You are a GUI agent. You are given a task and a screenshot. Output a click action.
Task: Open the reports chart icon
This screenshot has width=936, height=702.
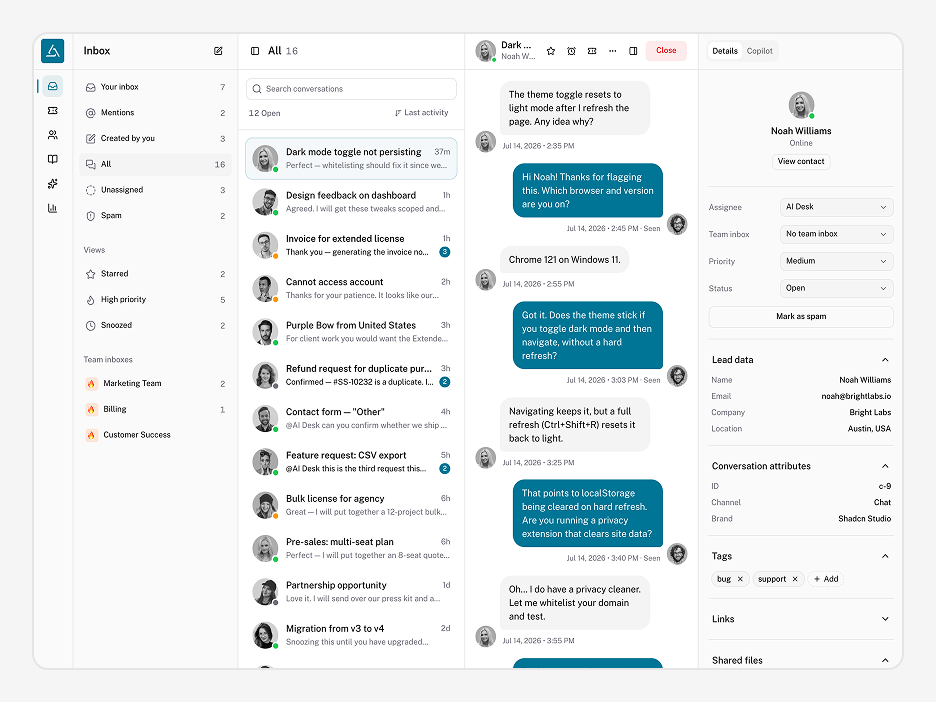(53, 208)
